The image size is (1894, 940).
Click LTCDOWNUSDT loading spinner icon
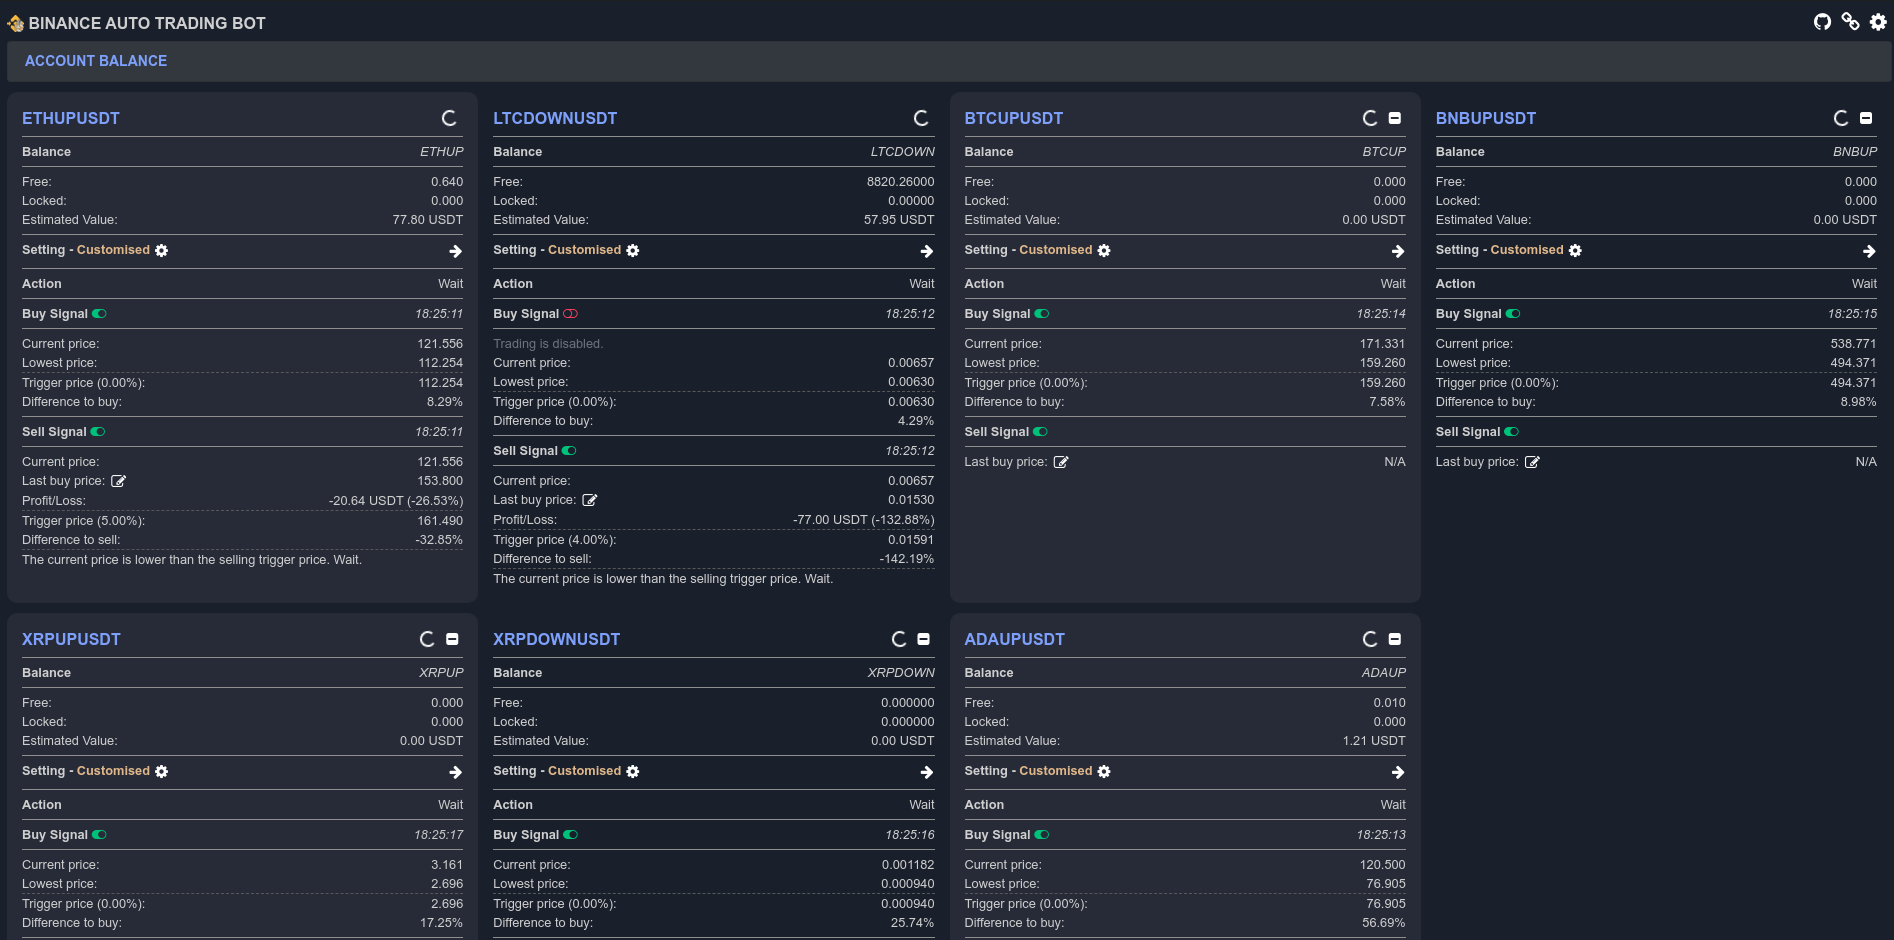[921, 118]
